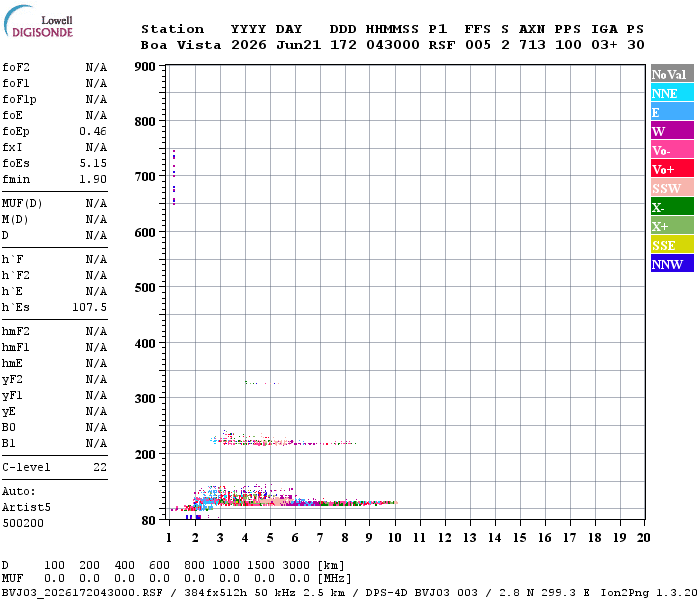This screenshot has height=600, width=700.
Task: Click the Lowell Digisonde logo
Action: coord(38,21)
